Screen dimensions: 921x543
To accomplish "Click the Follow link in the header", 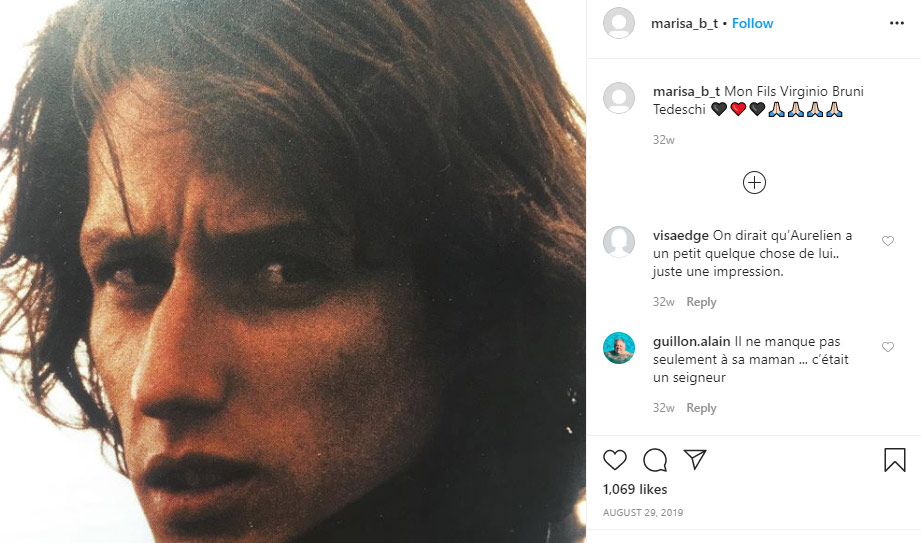I will pyautogui.click(x=752, y=23).
